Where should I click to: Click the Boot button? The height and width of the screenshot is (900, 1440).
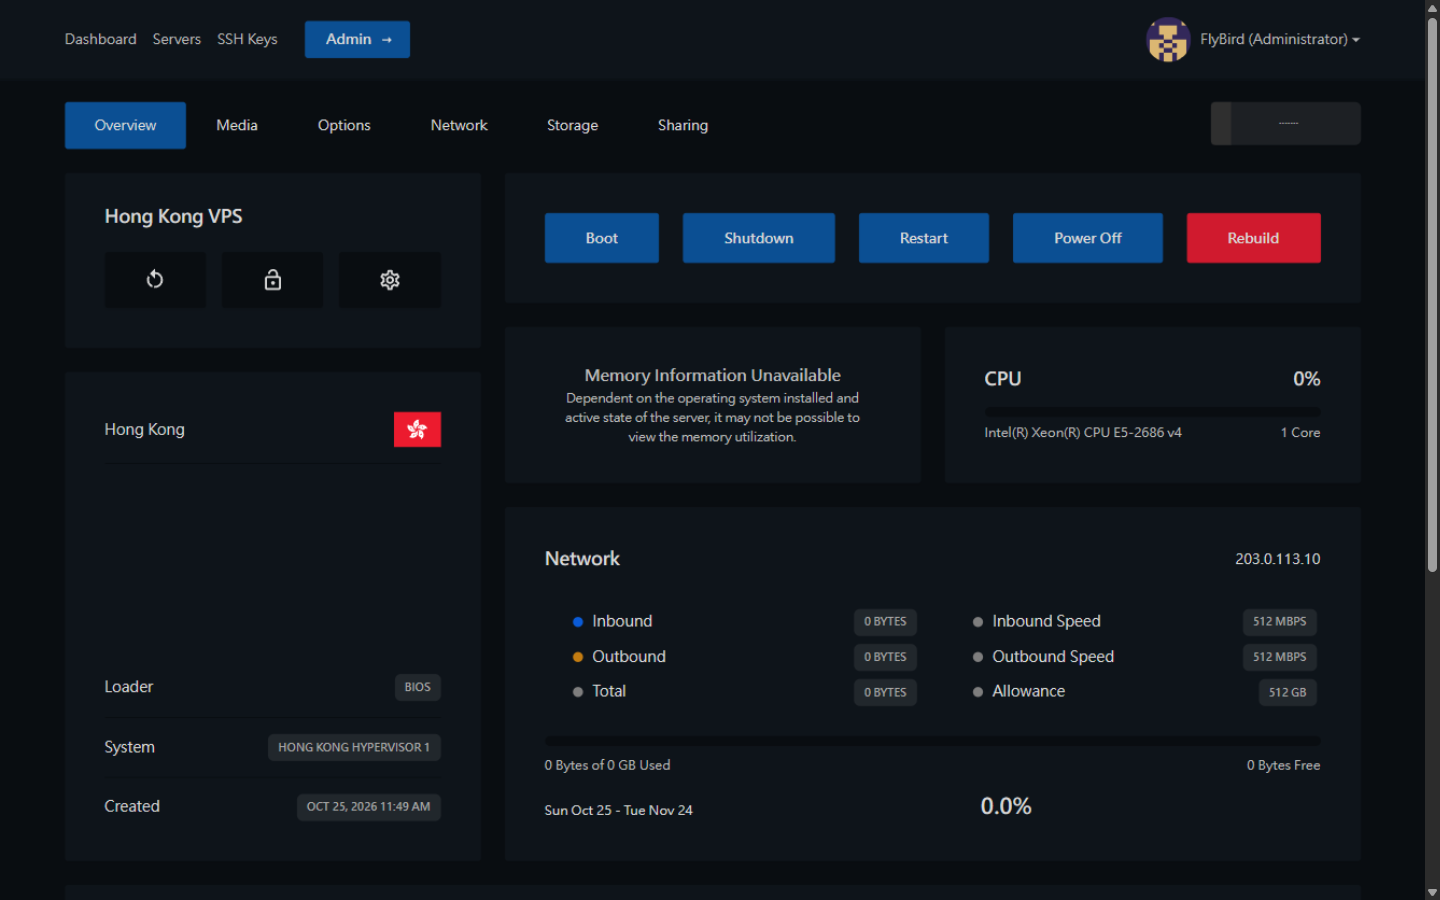(602, 238)
